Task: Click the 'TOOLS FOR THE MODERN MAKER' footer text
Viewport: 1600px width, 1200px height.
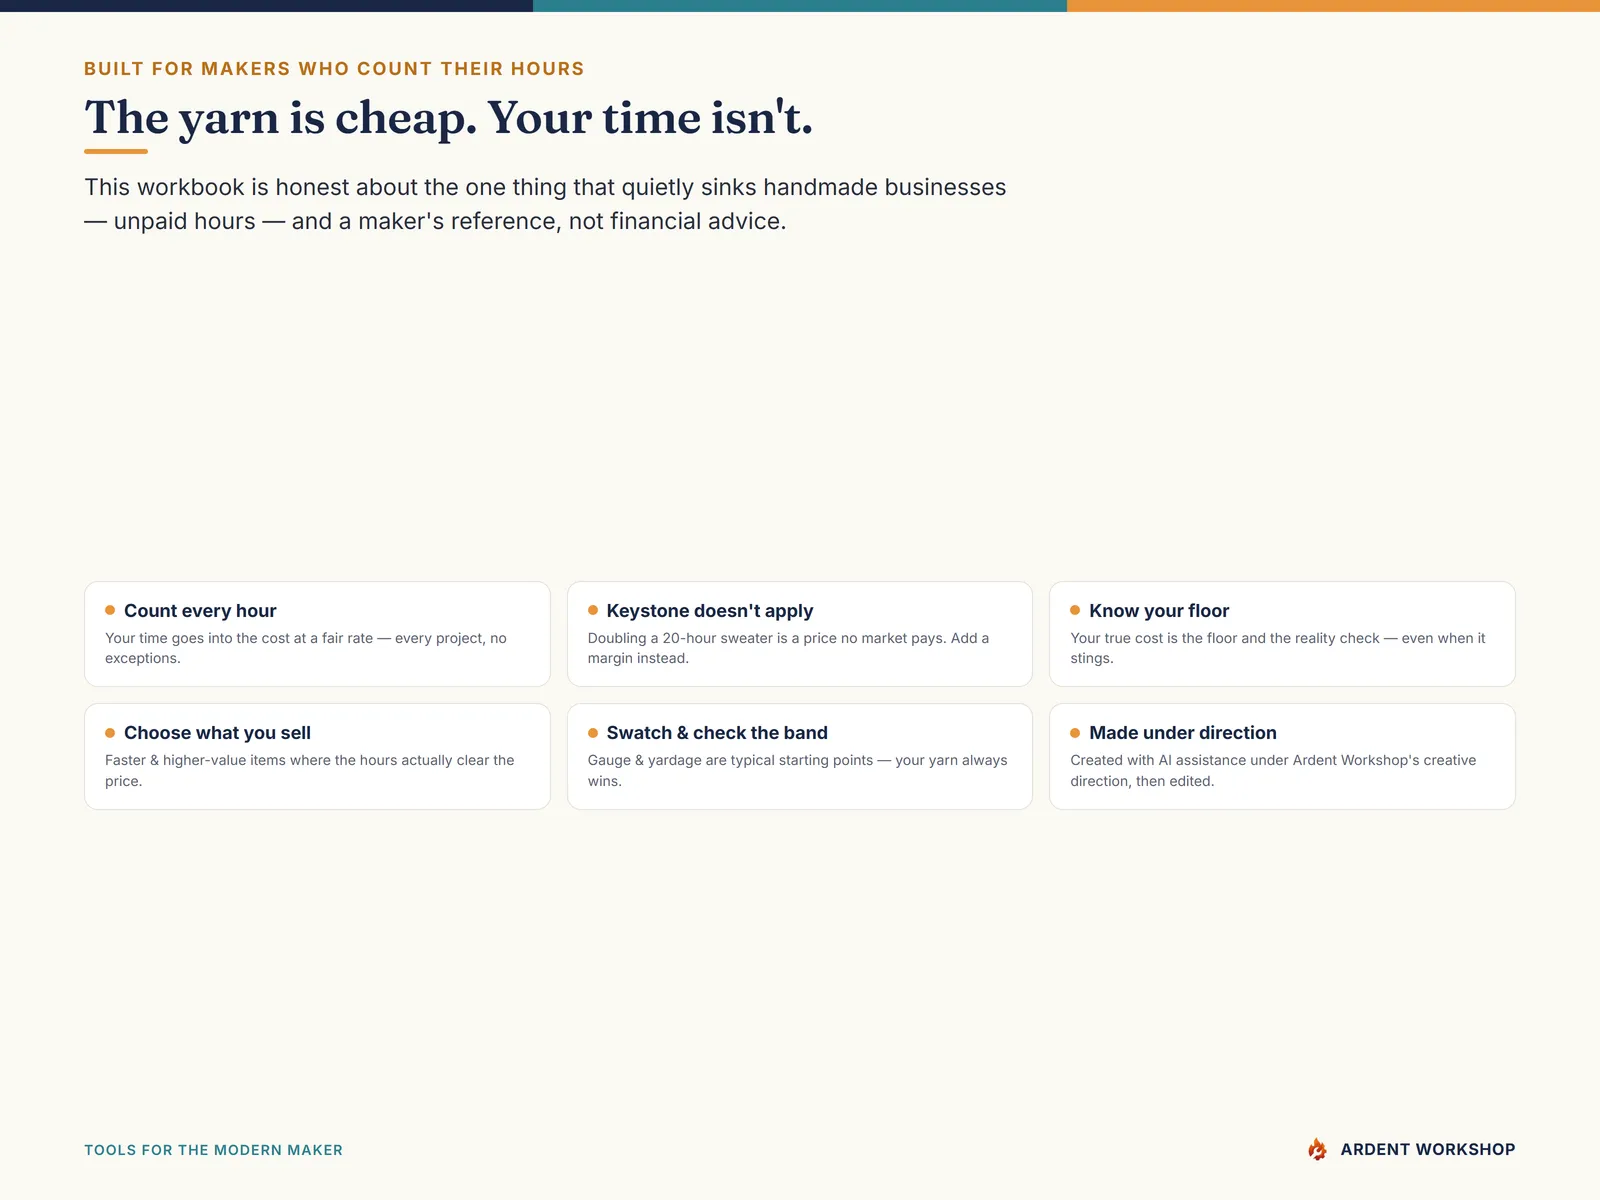Action: pyautogui.click(x=213, y=1150)
